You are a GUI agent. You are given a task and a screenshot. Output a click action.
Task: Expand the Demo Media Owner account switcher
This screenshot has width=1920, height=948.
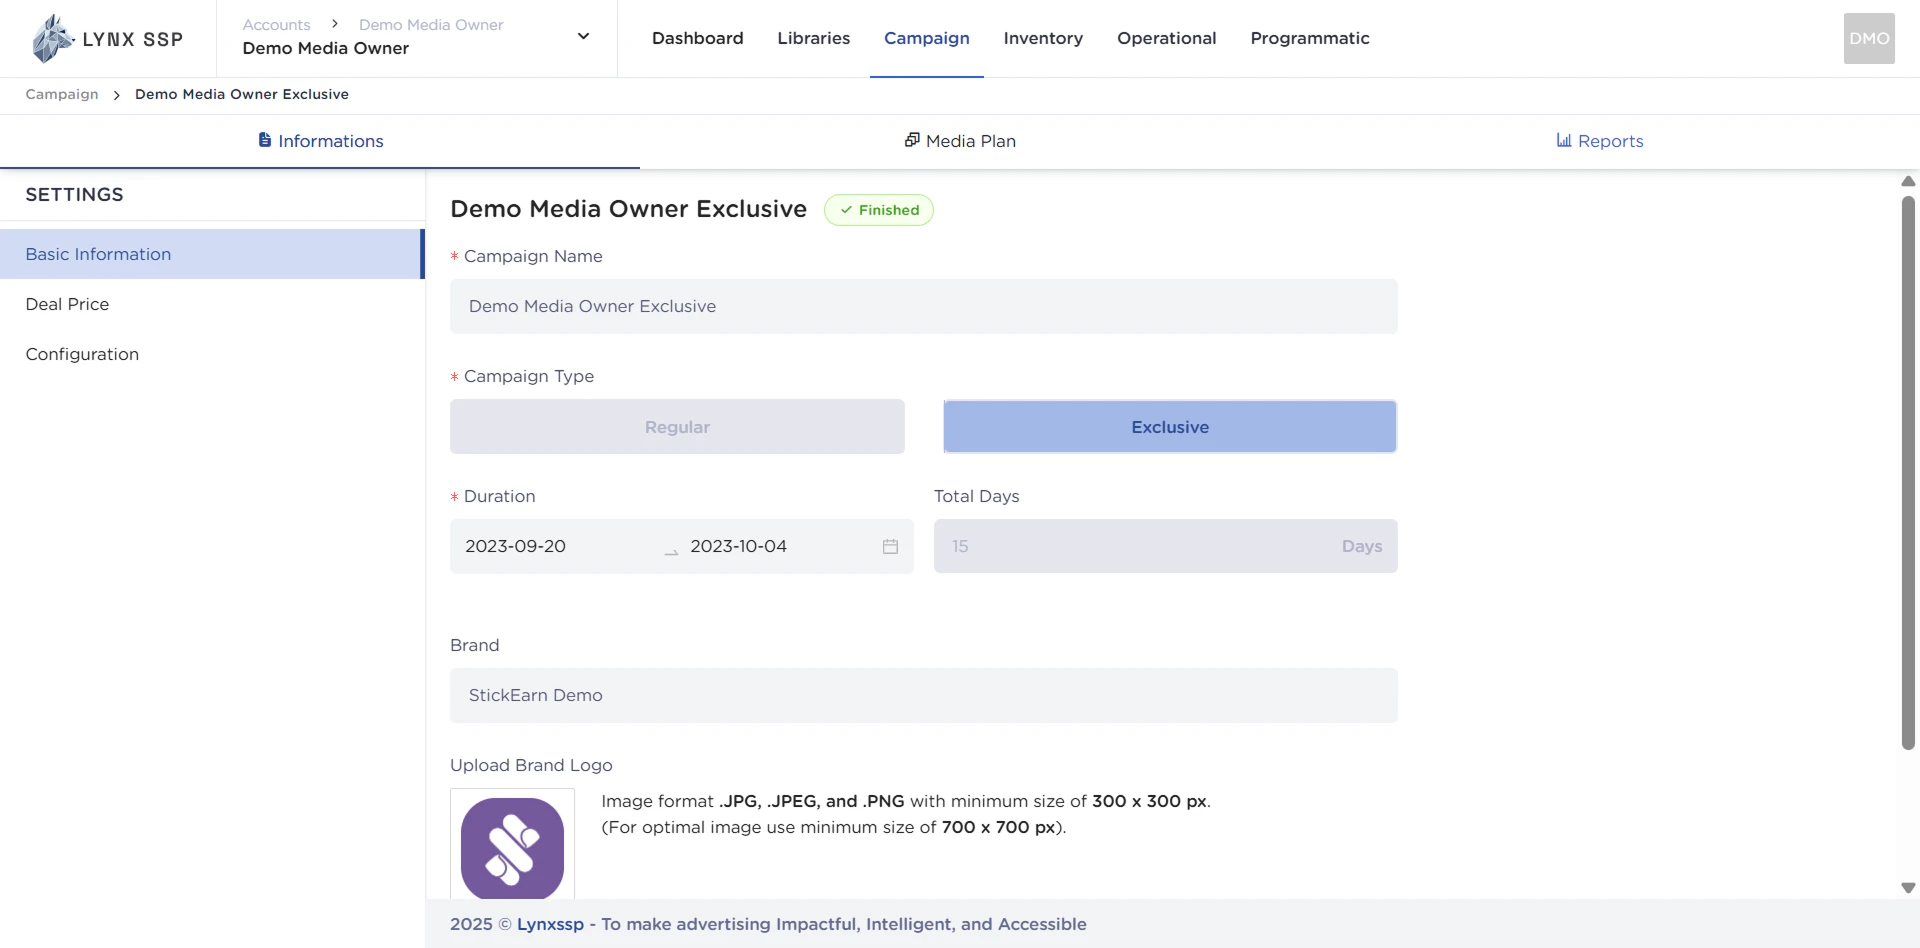point(583,35)
